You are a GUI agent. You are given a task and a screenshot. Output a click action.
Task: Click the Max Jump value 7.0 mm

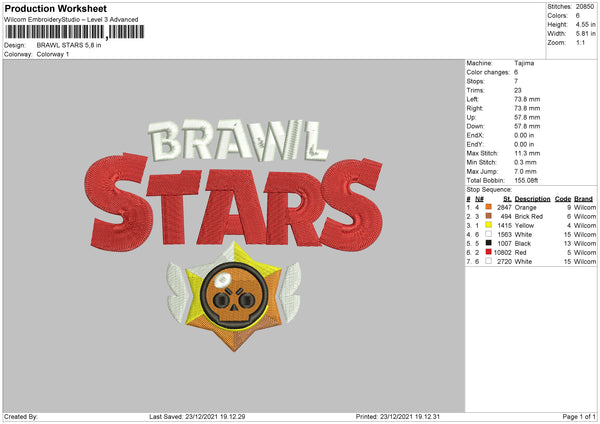point(525,171)
